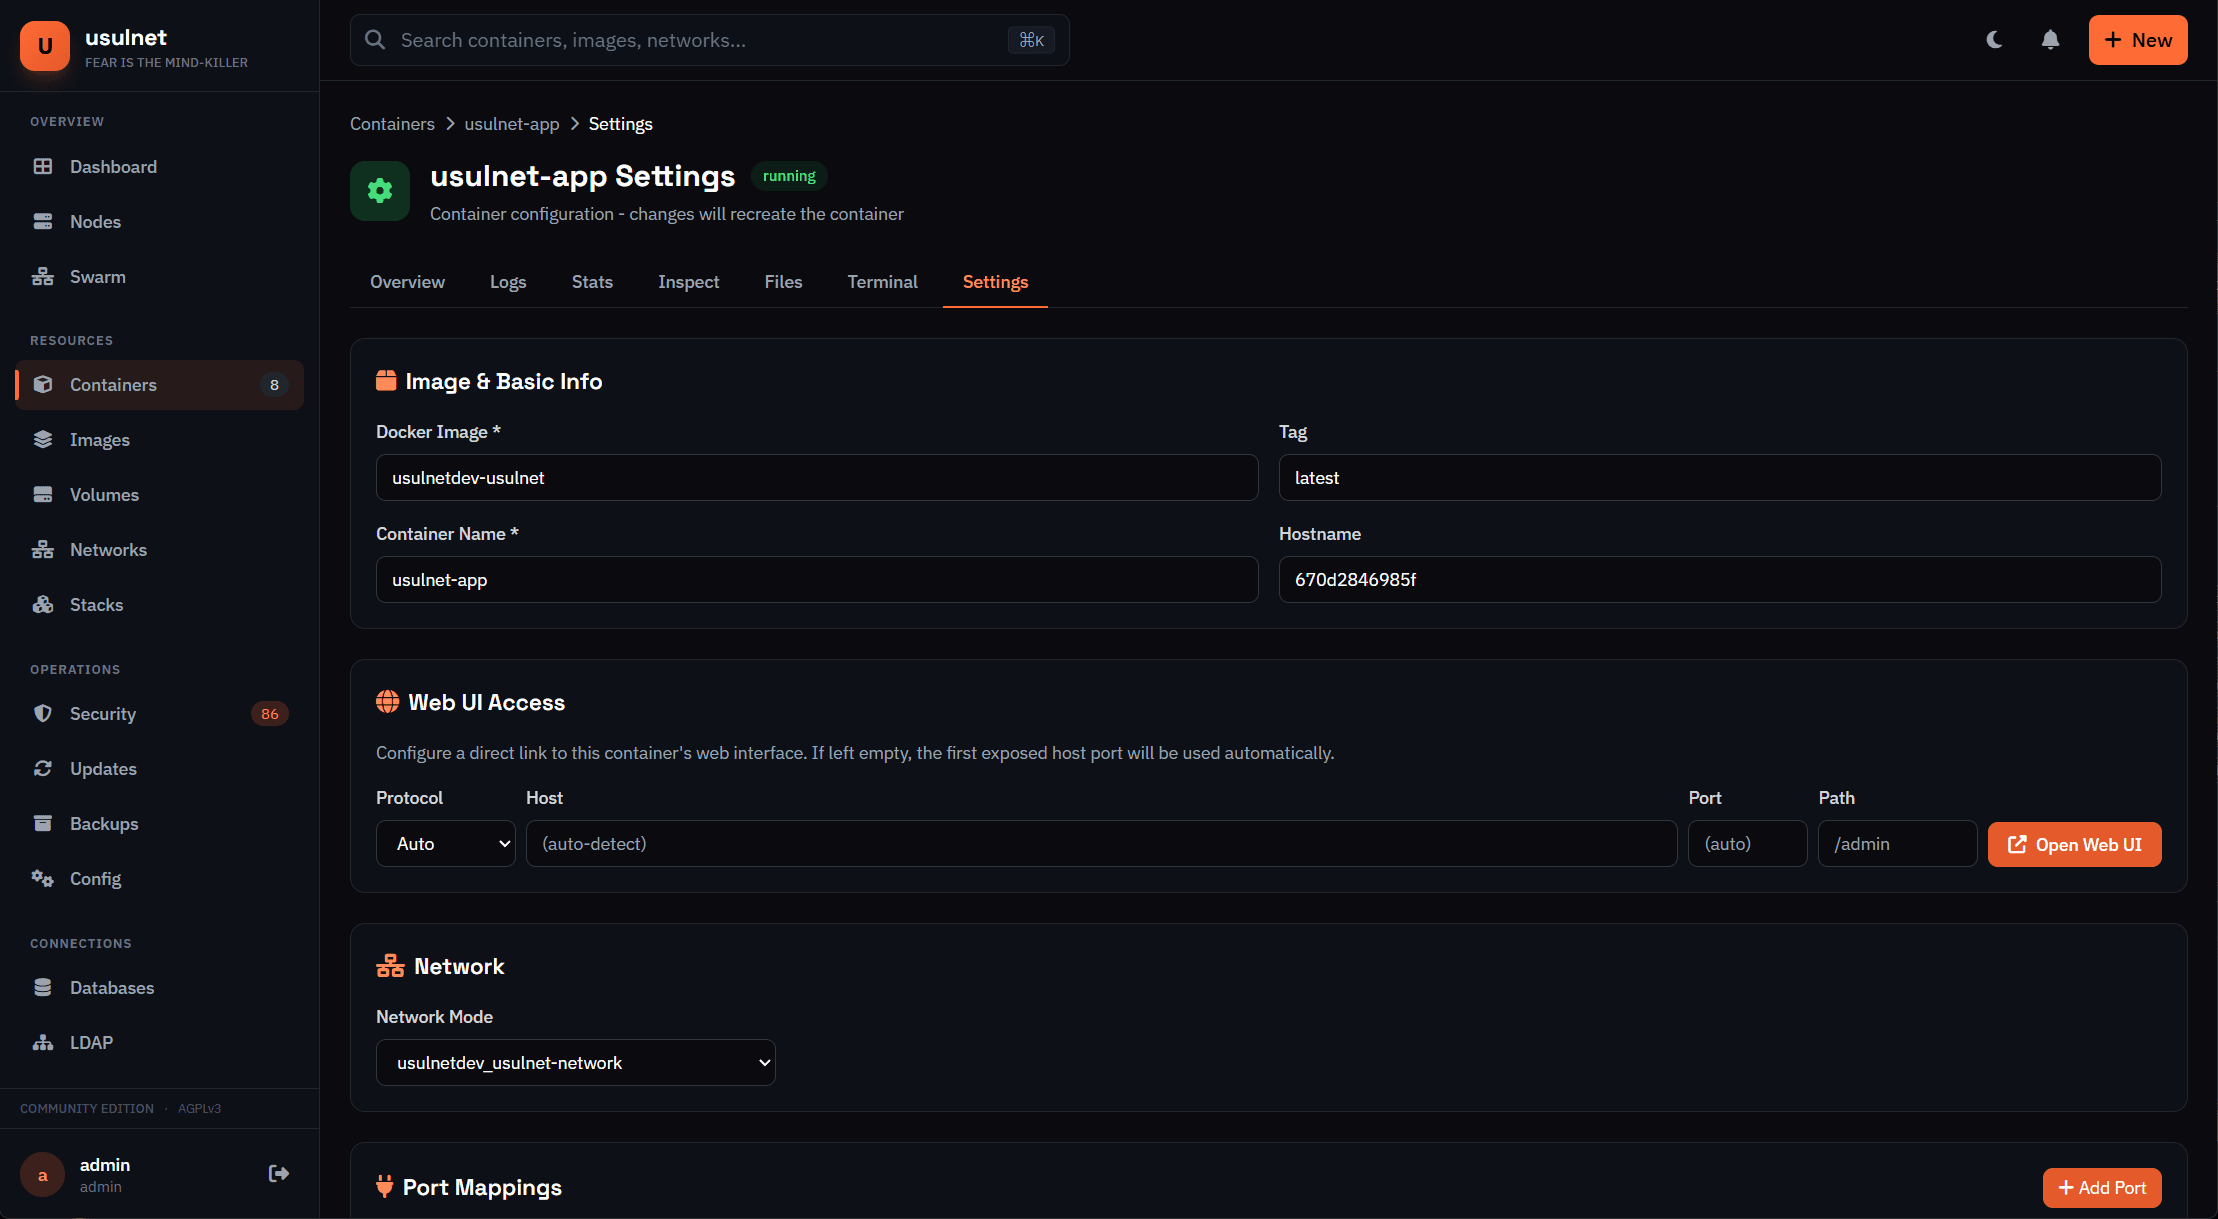
Task: Open the Protocol dropdown under Web UI Access
Action: 445,843
